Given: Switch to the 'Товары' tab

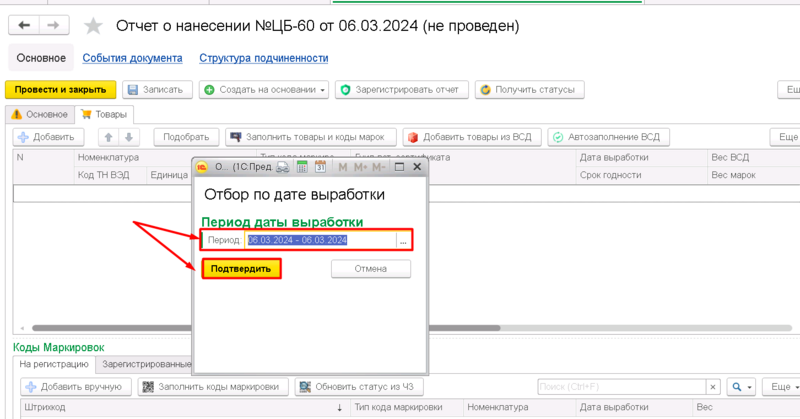Looking at the screenshot, I should (x=103, y=115).
